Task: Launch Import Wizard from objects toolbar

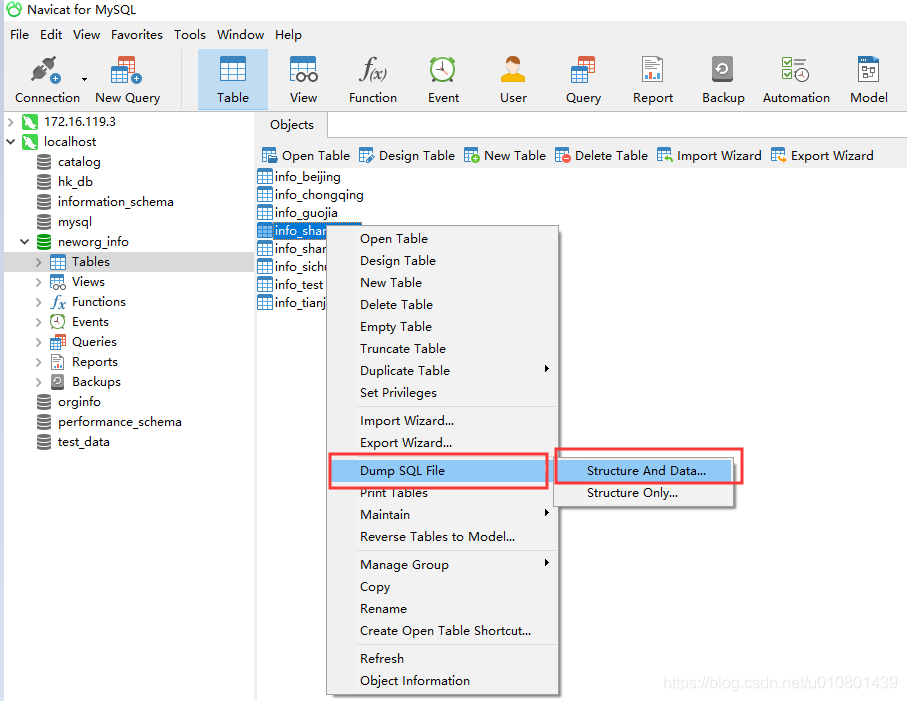Action: tap(709, 156)
